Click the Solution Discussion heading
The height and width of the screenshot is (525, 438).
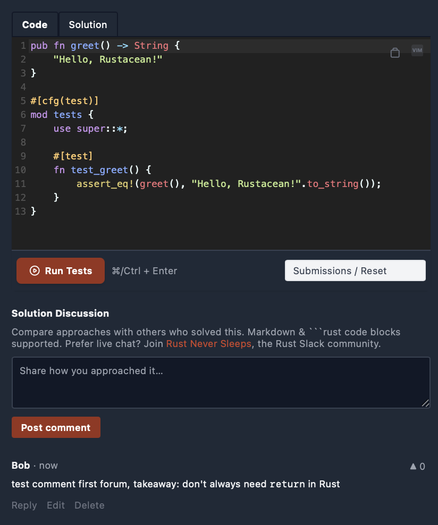coord(60,313)
